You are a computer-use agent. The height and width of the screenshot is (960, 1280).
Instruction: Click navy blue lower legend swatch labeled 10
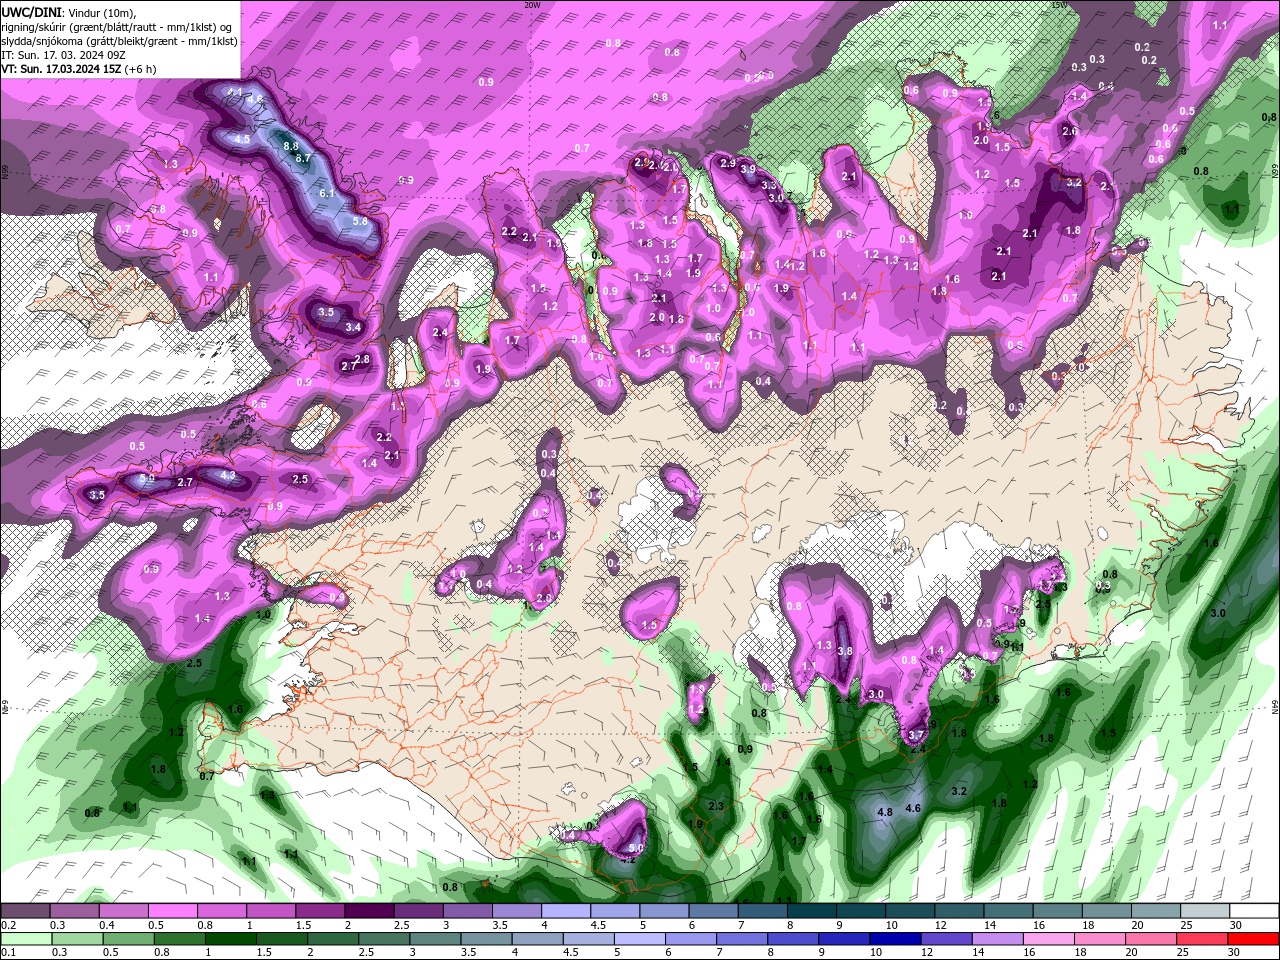tap(895, 939)
